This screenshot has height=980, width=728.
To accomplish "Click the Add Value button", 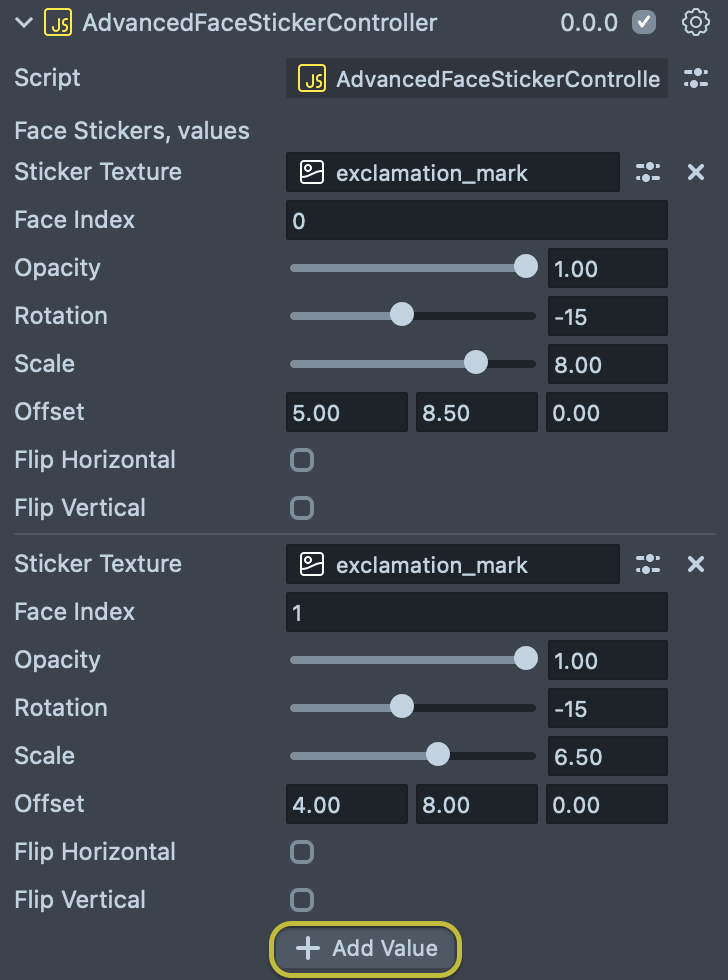I will click(366, 948).
